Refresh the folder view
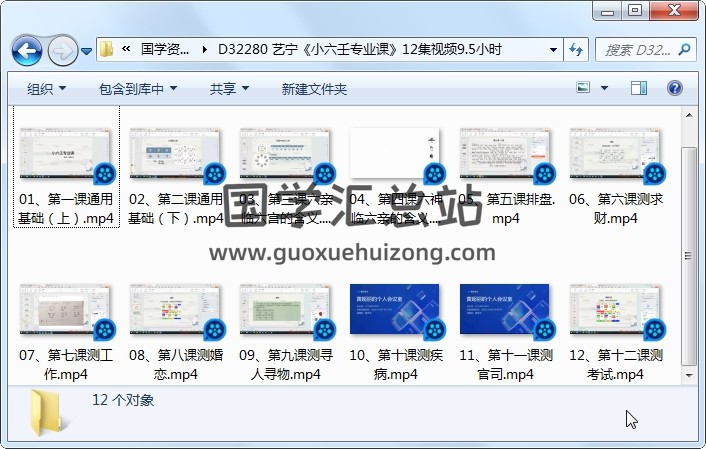The height and width of the screenshot is (449, 706). click(576, 49)
